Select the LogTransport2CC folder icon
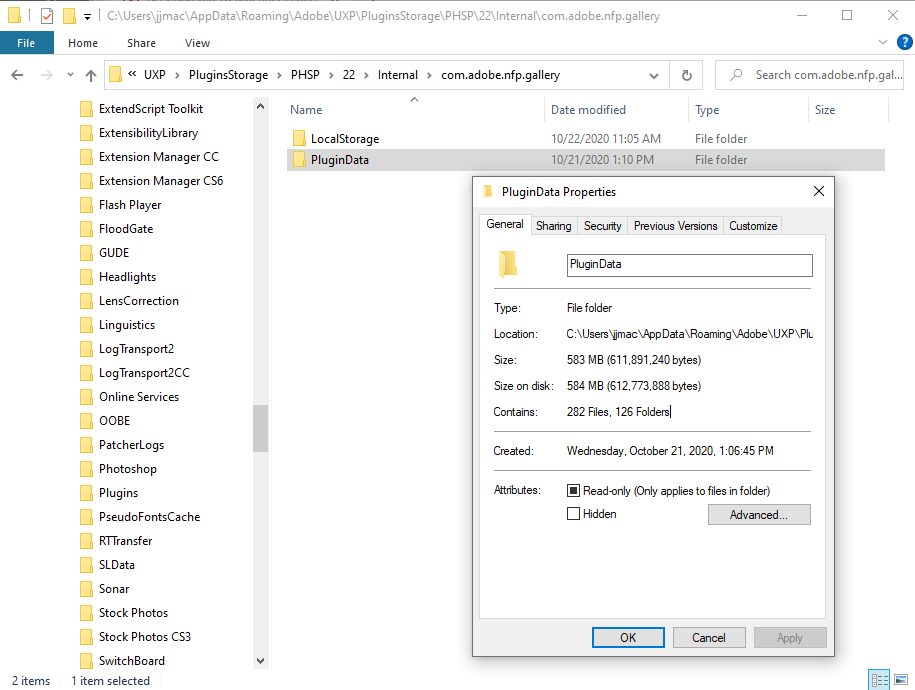Viewport: 915px width, 690px height. 86,372
